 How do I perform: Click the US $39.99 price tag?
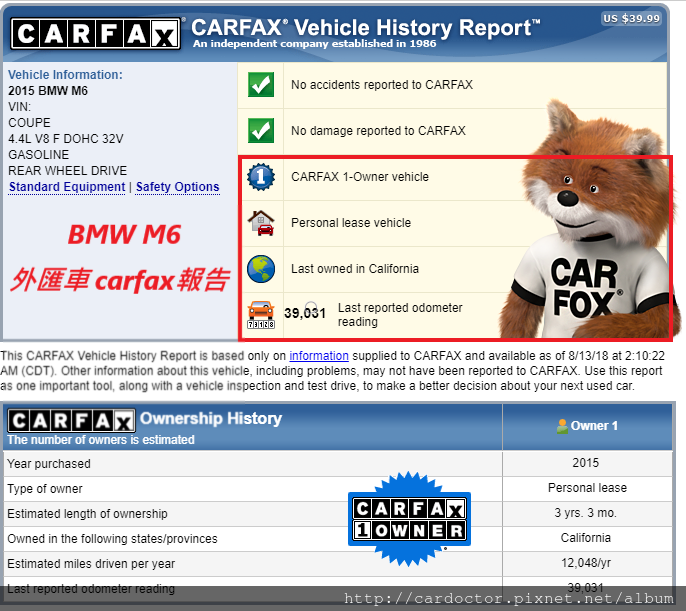631,18
